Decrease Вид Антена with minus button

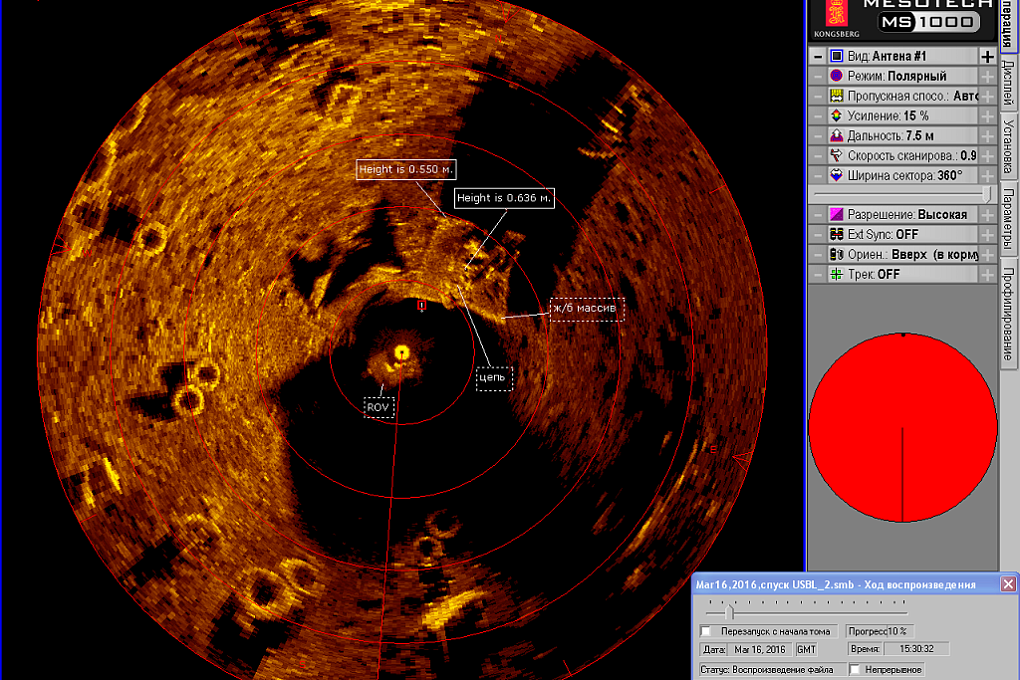818,57
